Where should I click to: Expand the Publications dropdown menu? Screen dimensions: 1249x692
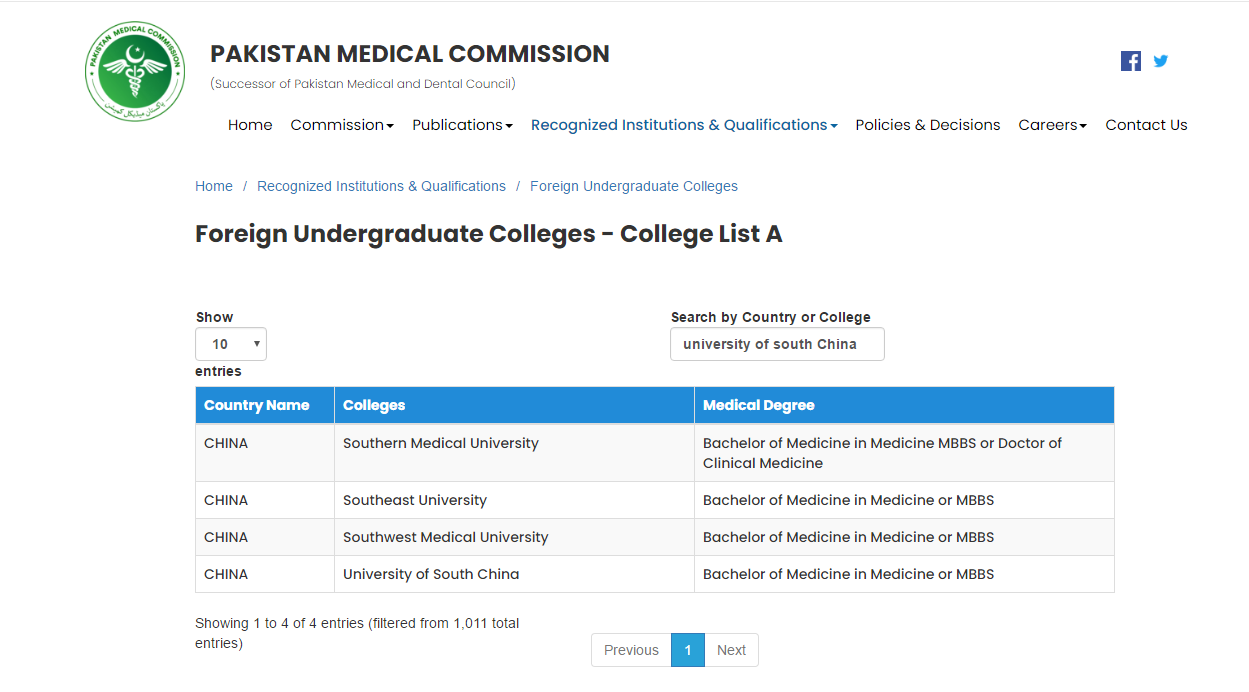[x=462, y=125]
